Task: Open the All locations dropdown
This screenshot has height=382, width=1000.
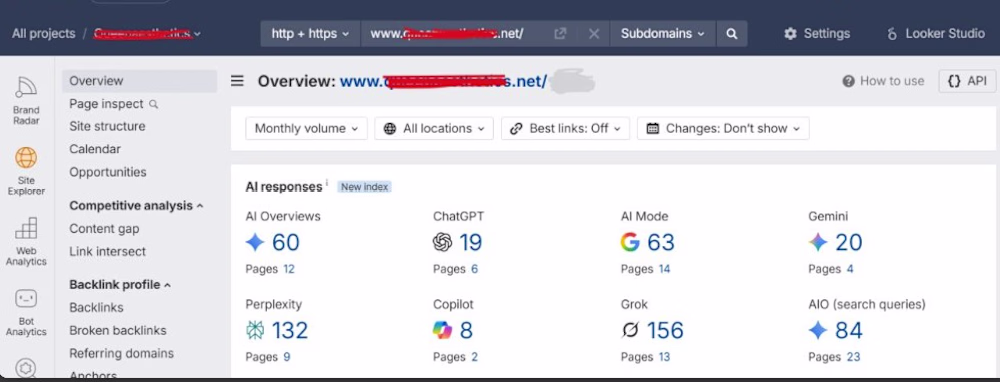Action: 434,128
